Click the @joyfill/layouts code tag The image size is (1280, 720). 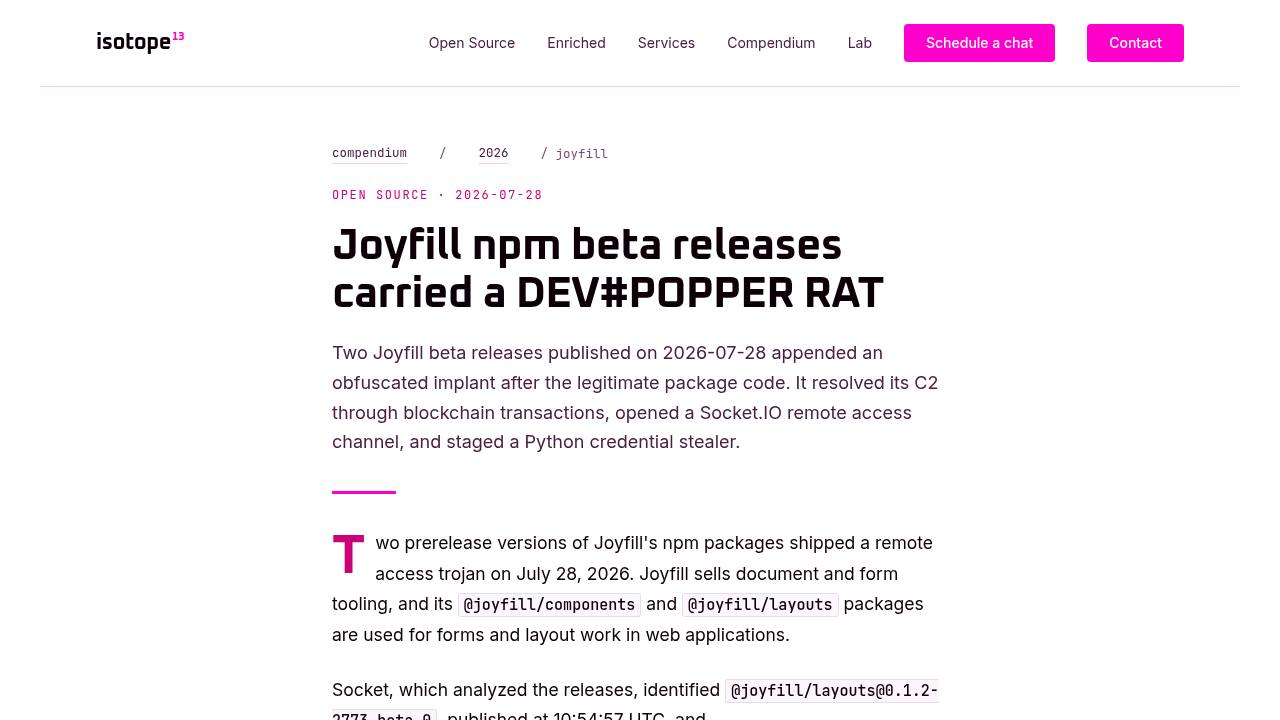point(760,605)
